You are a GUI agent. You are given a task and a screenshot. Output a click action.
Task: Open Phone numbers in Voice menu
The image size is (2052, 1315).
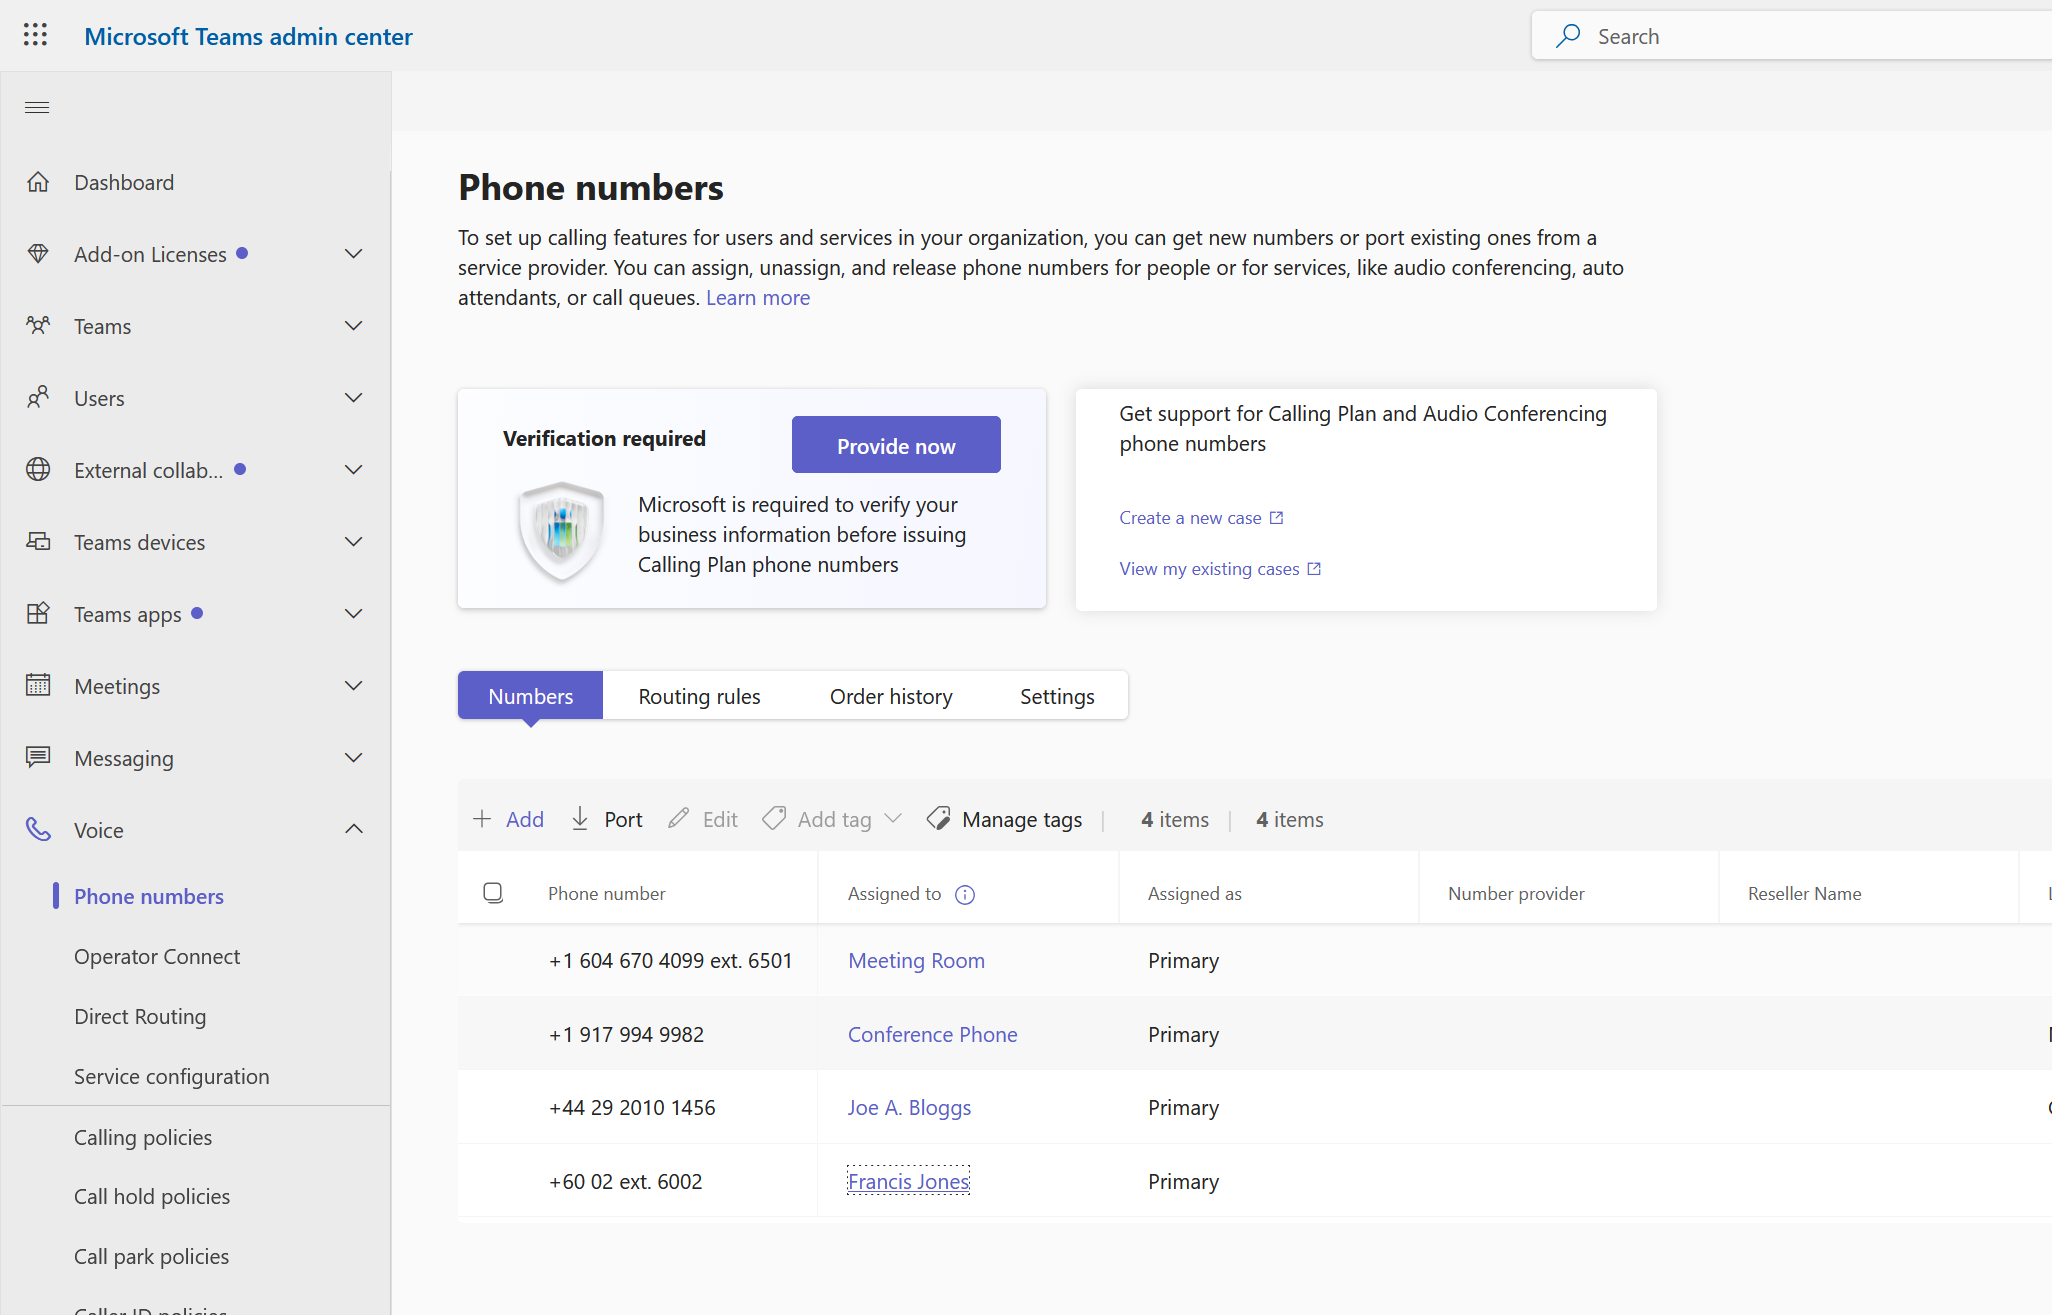(x=149, y=896)
